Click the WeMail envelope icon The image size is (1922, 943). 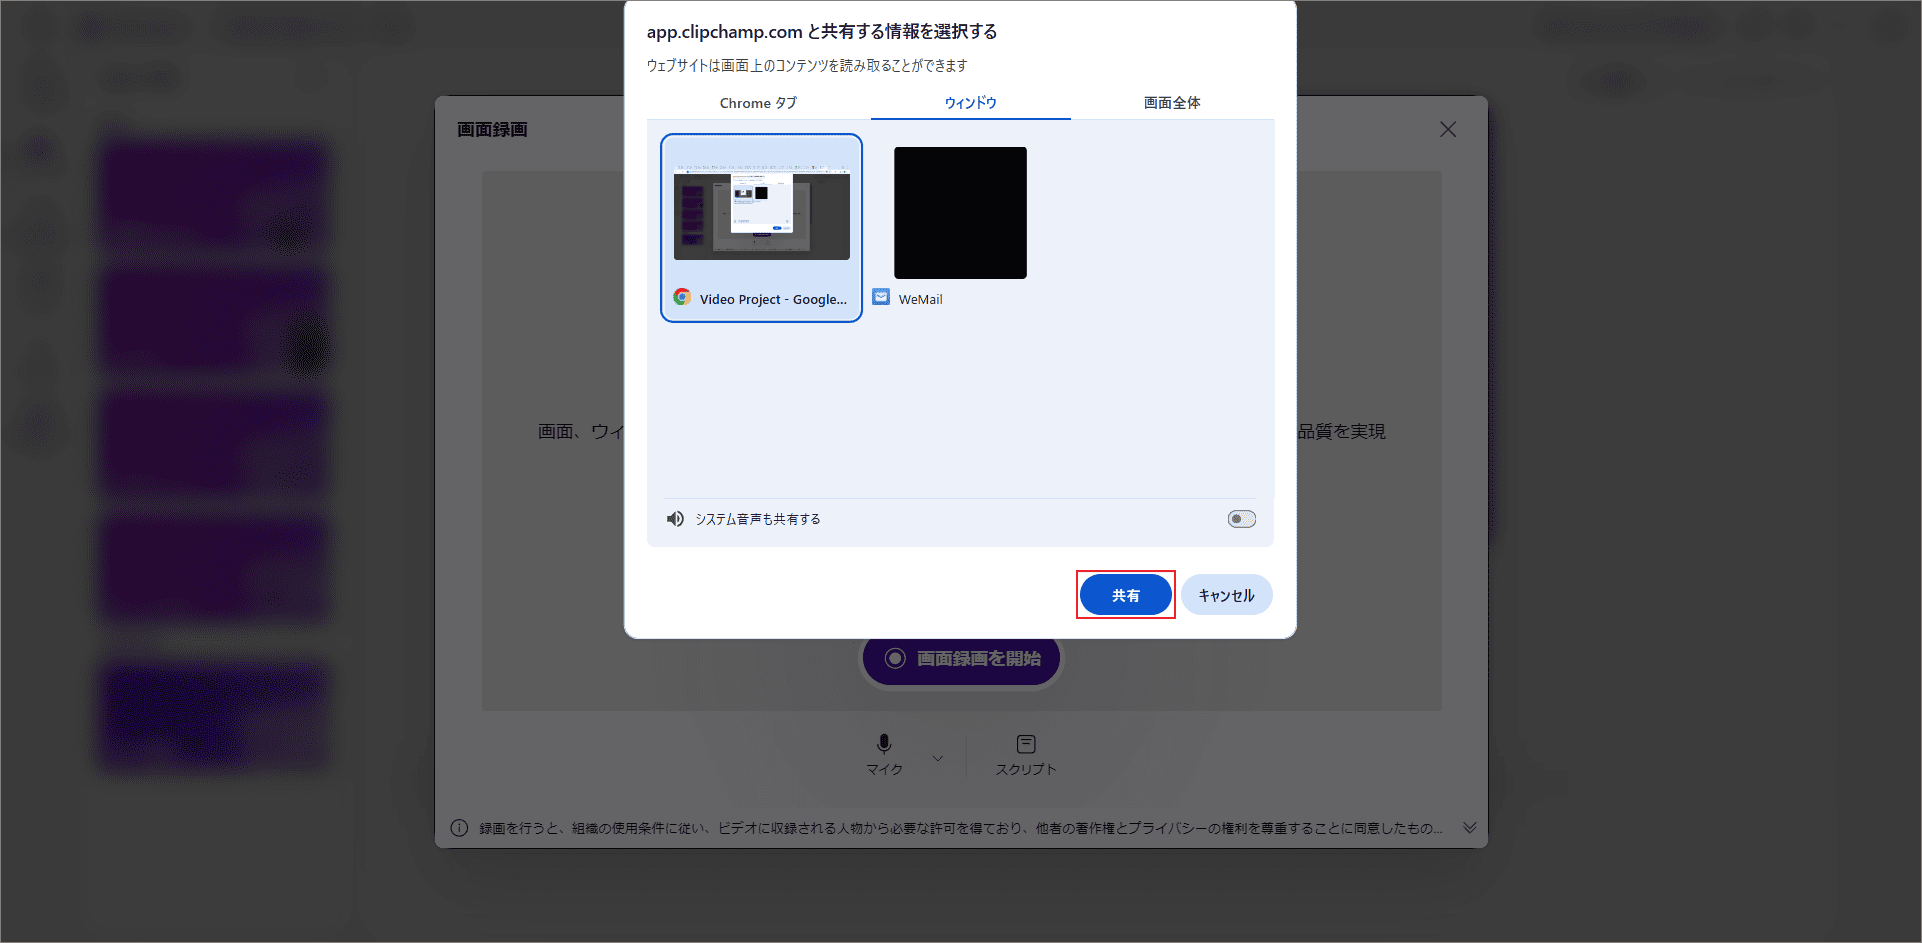[879, 296]
